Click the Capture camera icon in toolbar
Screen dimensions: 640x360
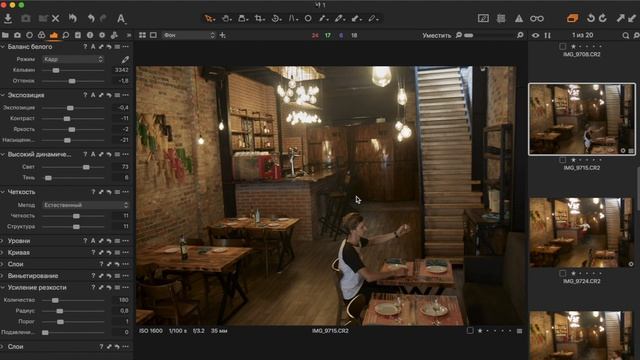(x=26, y=18)
